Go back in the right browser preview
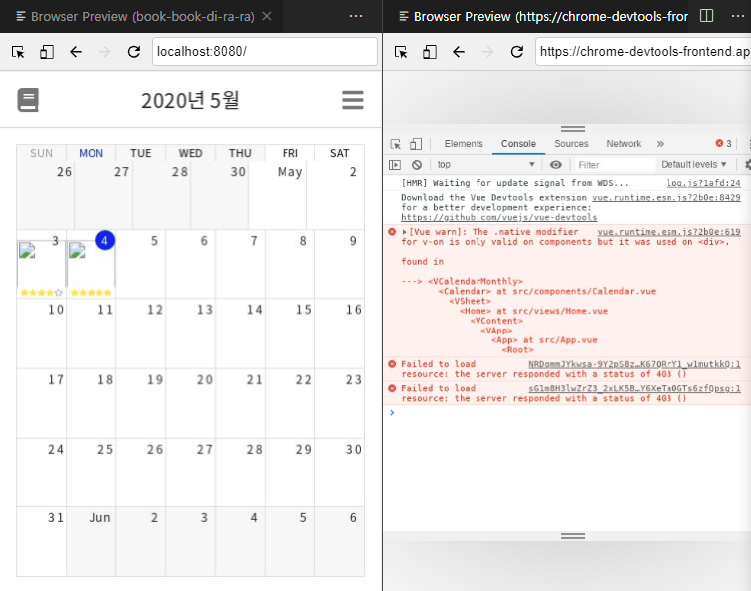This screenshot has width=751, height=591. tap(459, 52)
